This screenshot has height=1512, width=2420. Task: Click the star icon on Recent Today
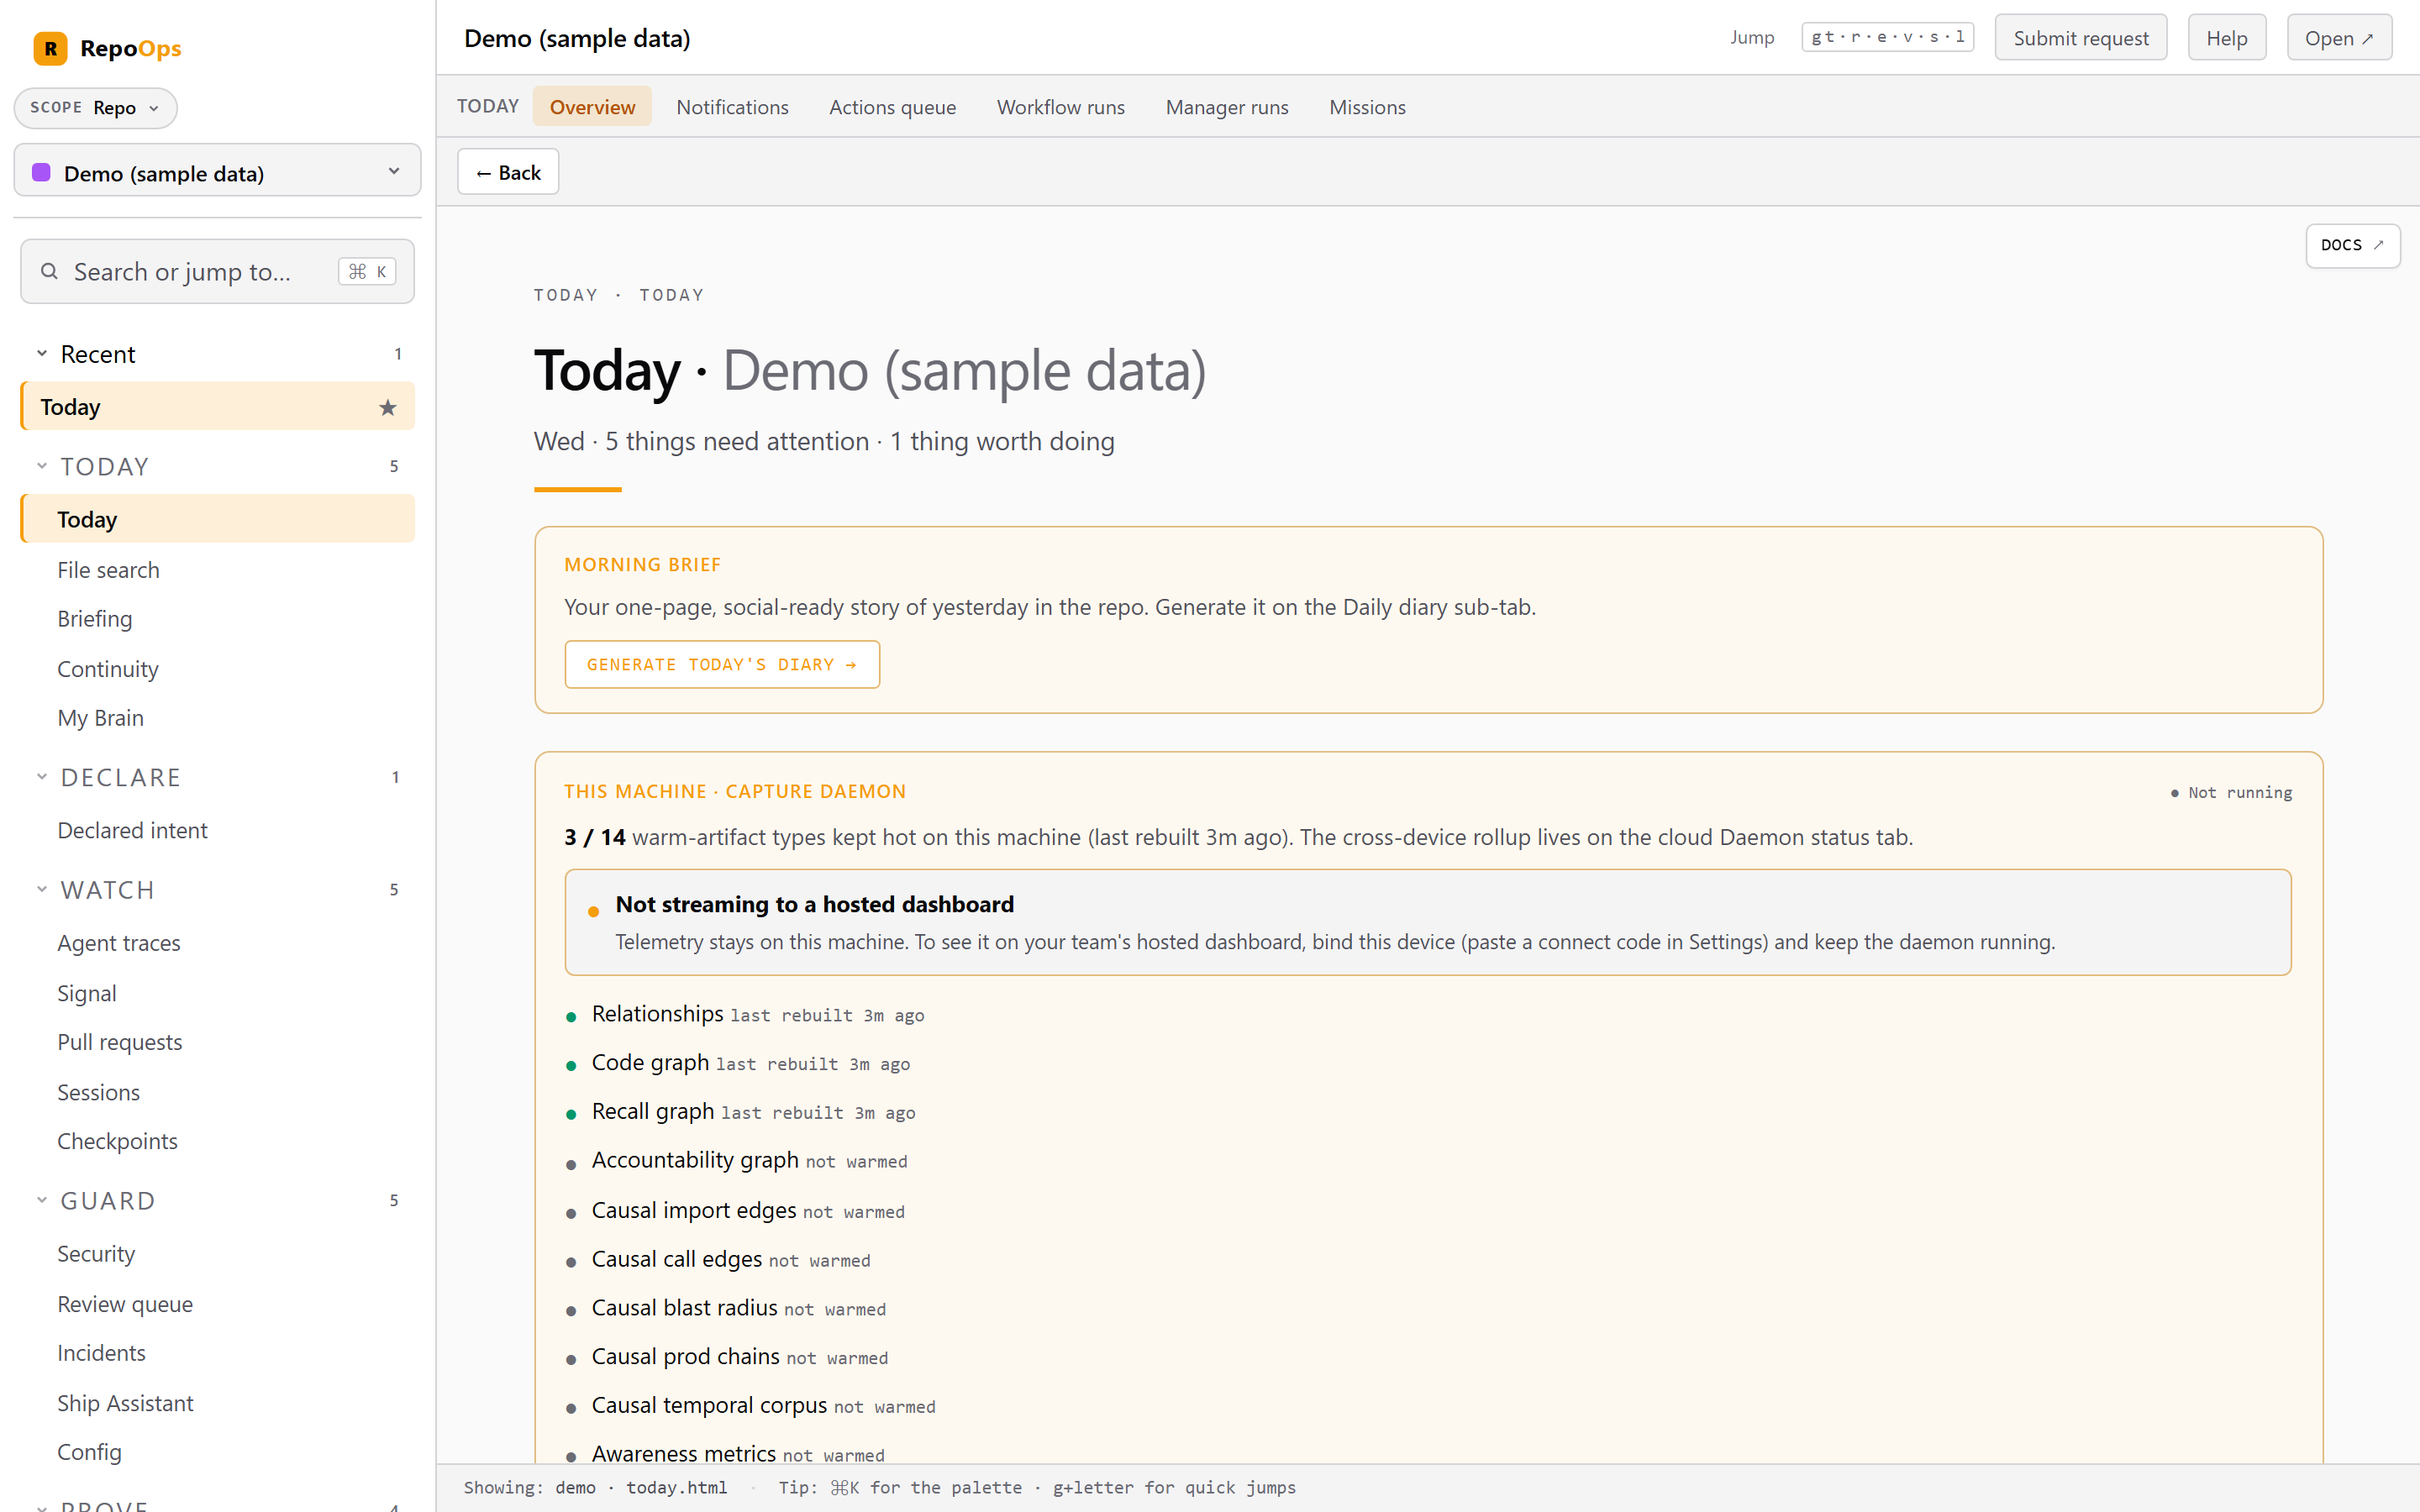[x=388, y=407]
